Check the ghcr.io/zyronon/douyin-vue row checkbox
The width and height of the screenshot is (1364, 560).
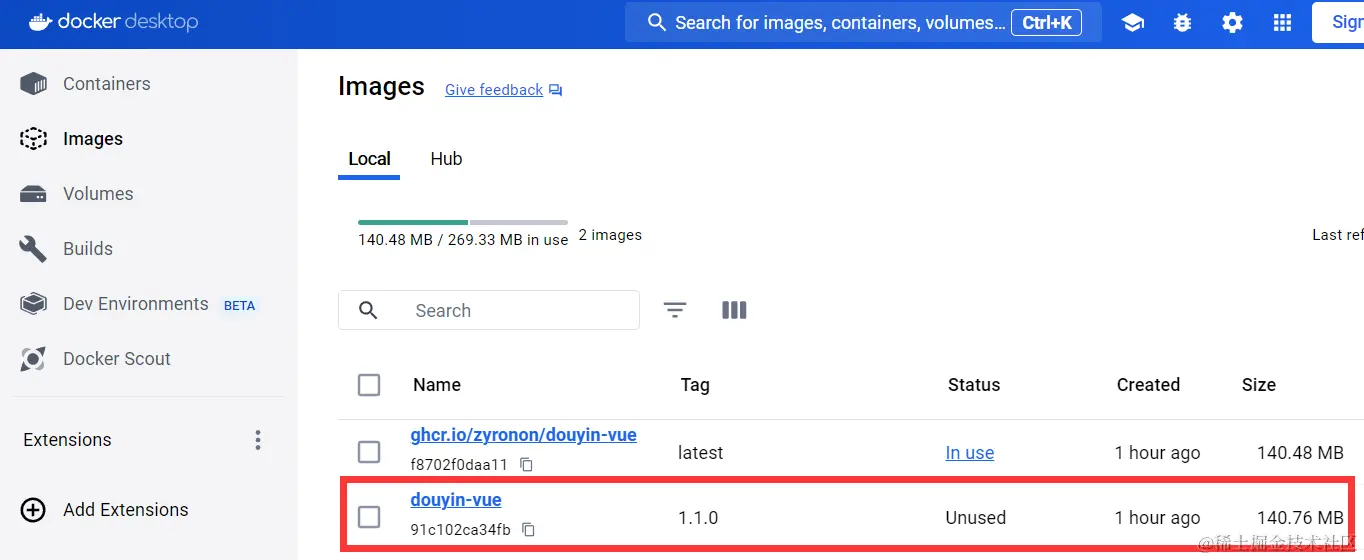click(369, 452)
